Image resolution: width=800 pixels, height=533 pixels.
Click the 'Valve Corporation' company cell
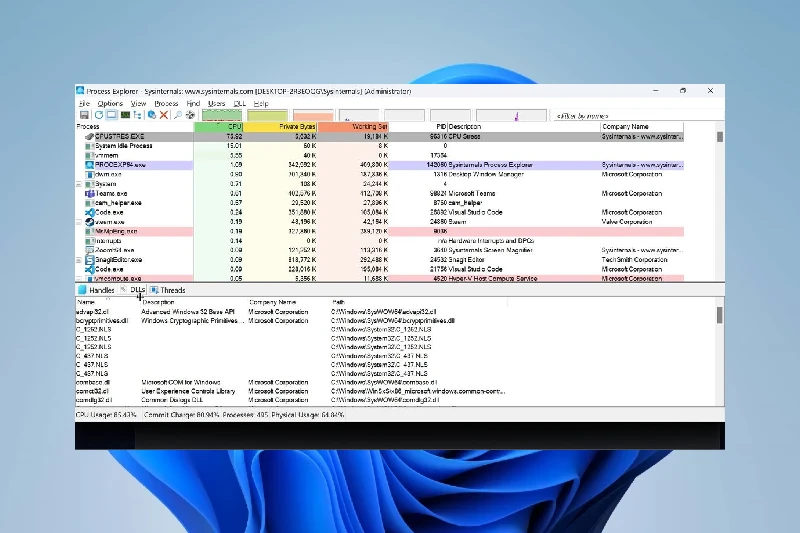coord(627,222)
